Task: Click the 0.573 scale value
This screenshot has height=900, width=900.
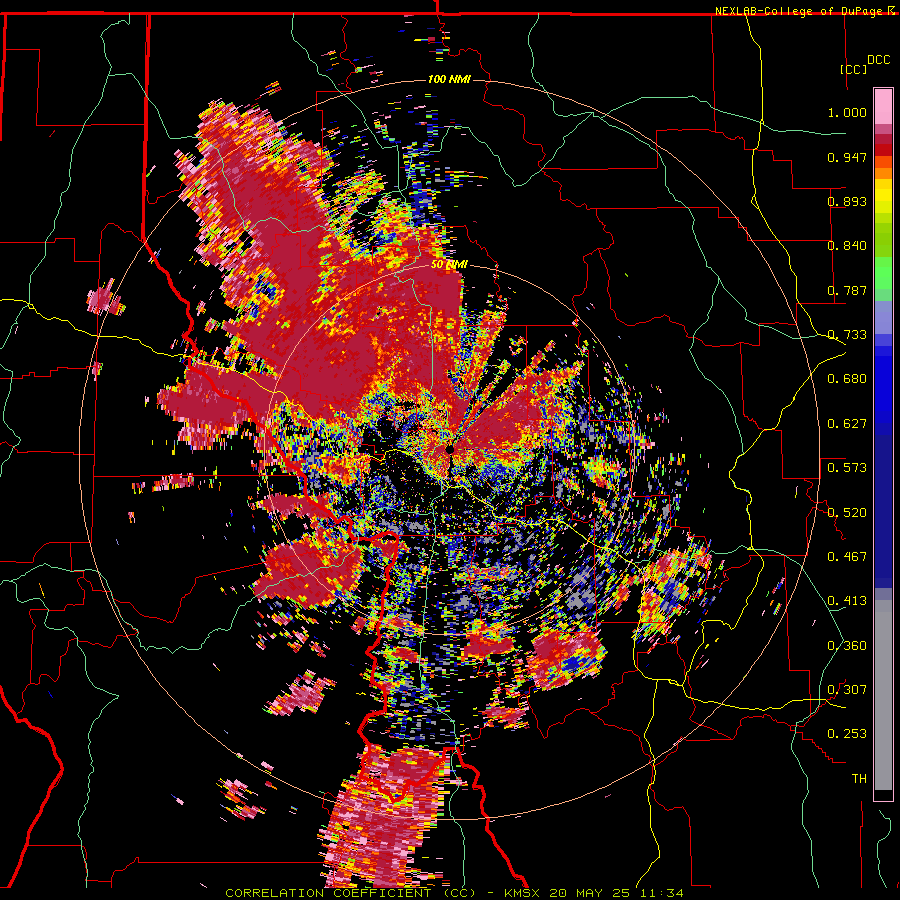Action: (847, 468)
